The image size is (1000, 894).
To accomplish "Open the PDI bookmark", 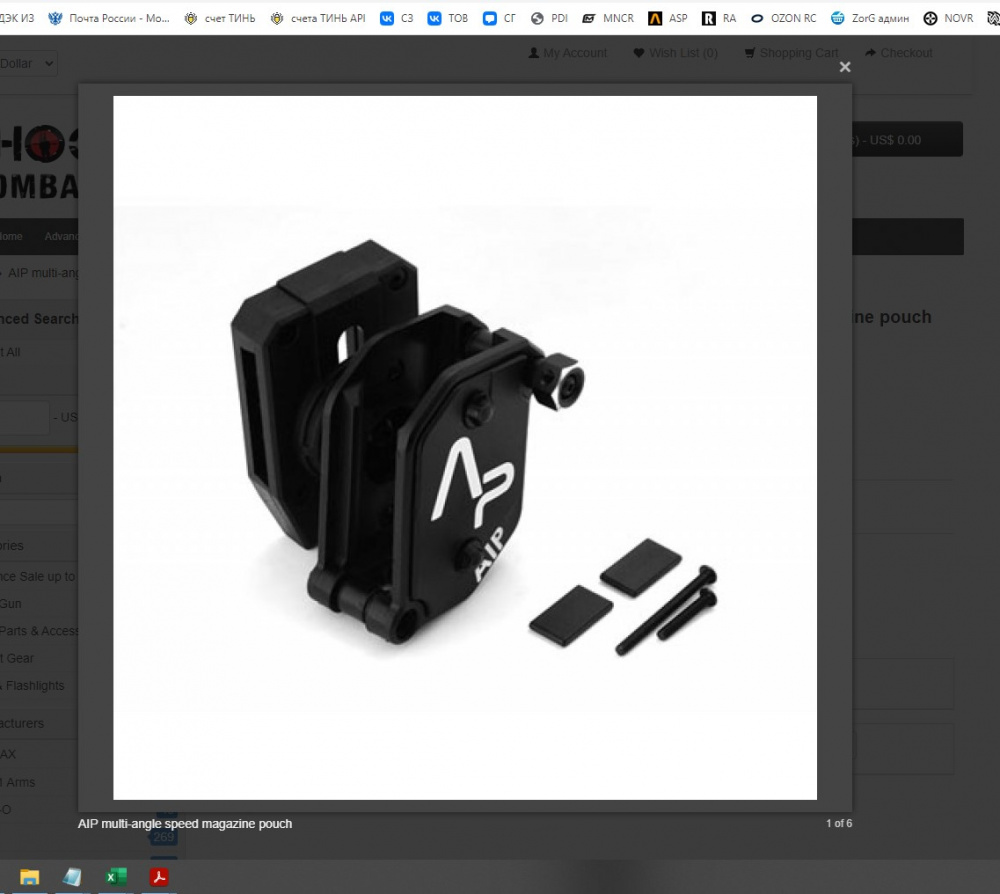I will (x=549, y=18).
